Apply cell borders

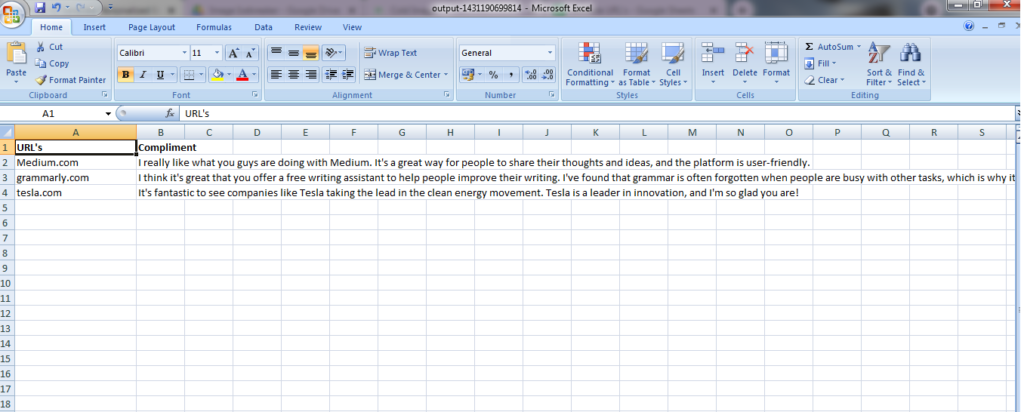pyautogui.click(x=189, y=74)
